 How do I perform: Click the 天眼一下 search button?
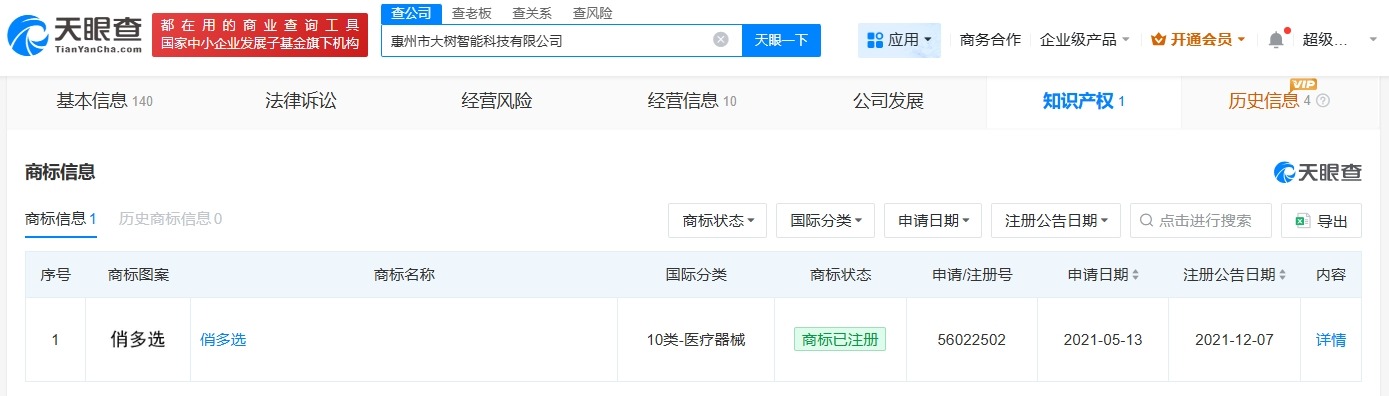(x=781, y=40)
